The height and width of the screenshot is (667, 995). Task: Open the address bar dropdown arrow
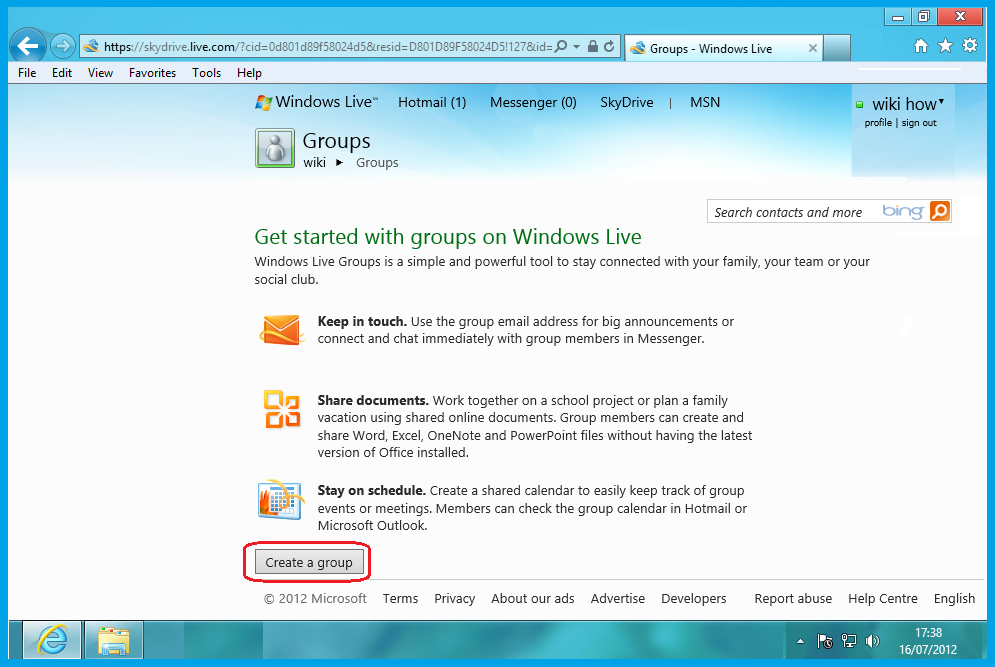pos(576,46)
